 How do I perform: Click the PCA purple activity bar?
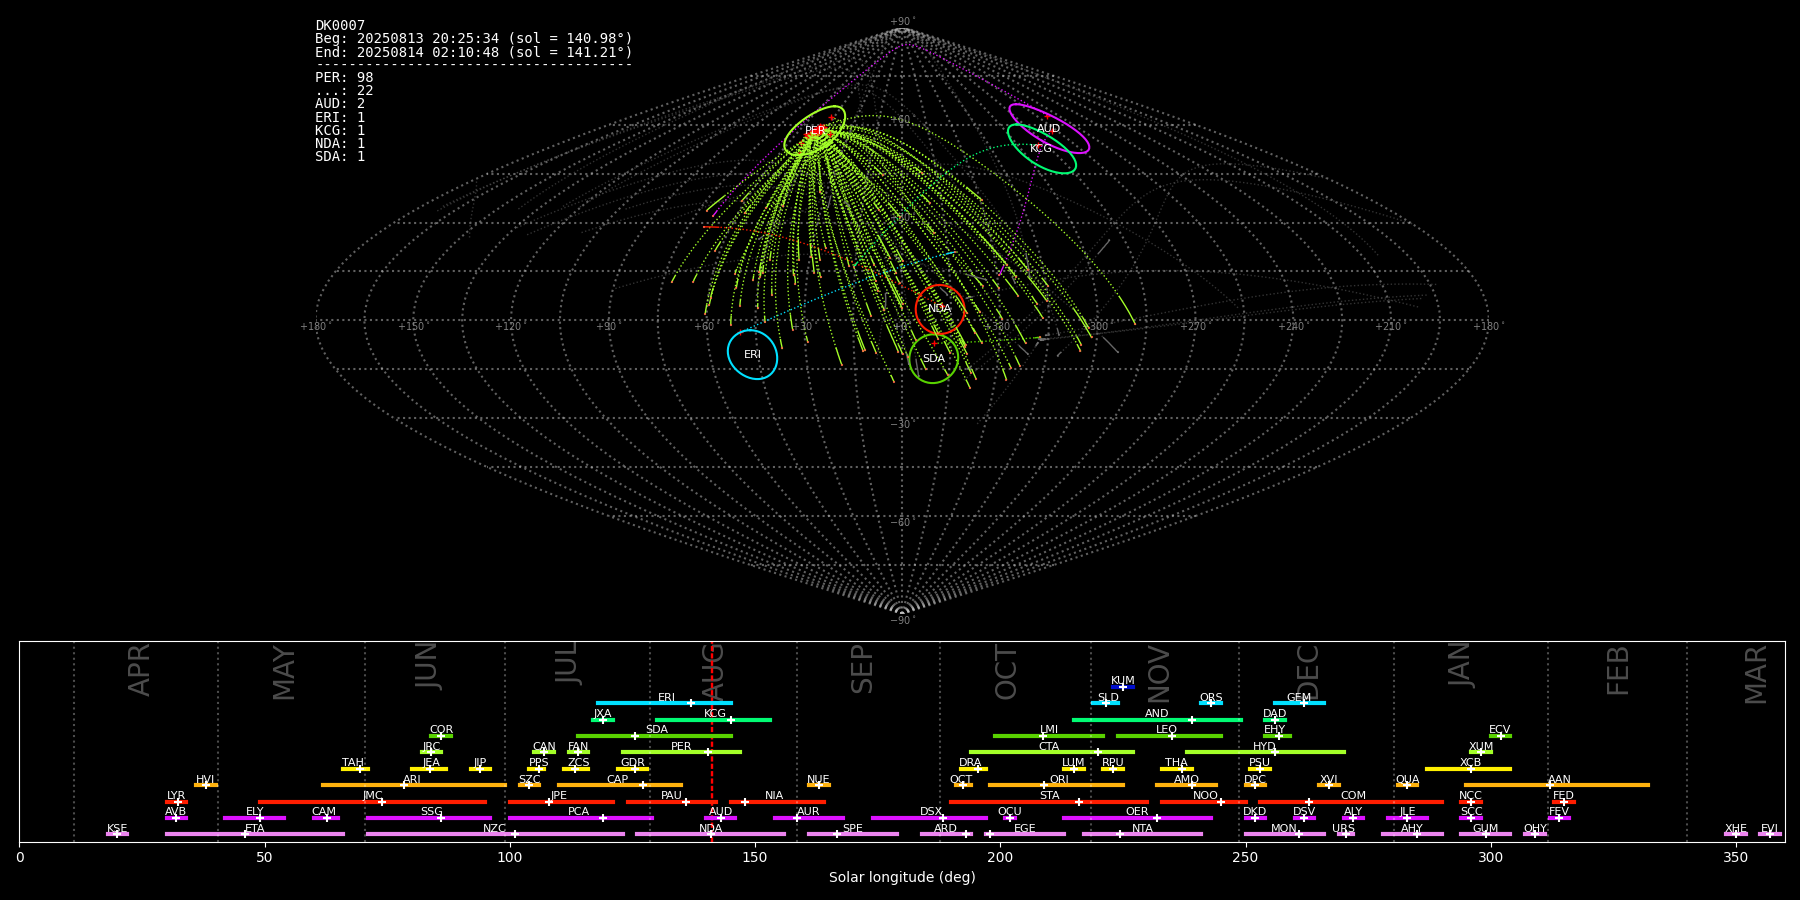580,818
